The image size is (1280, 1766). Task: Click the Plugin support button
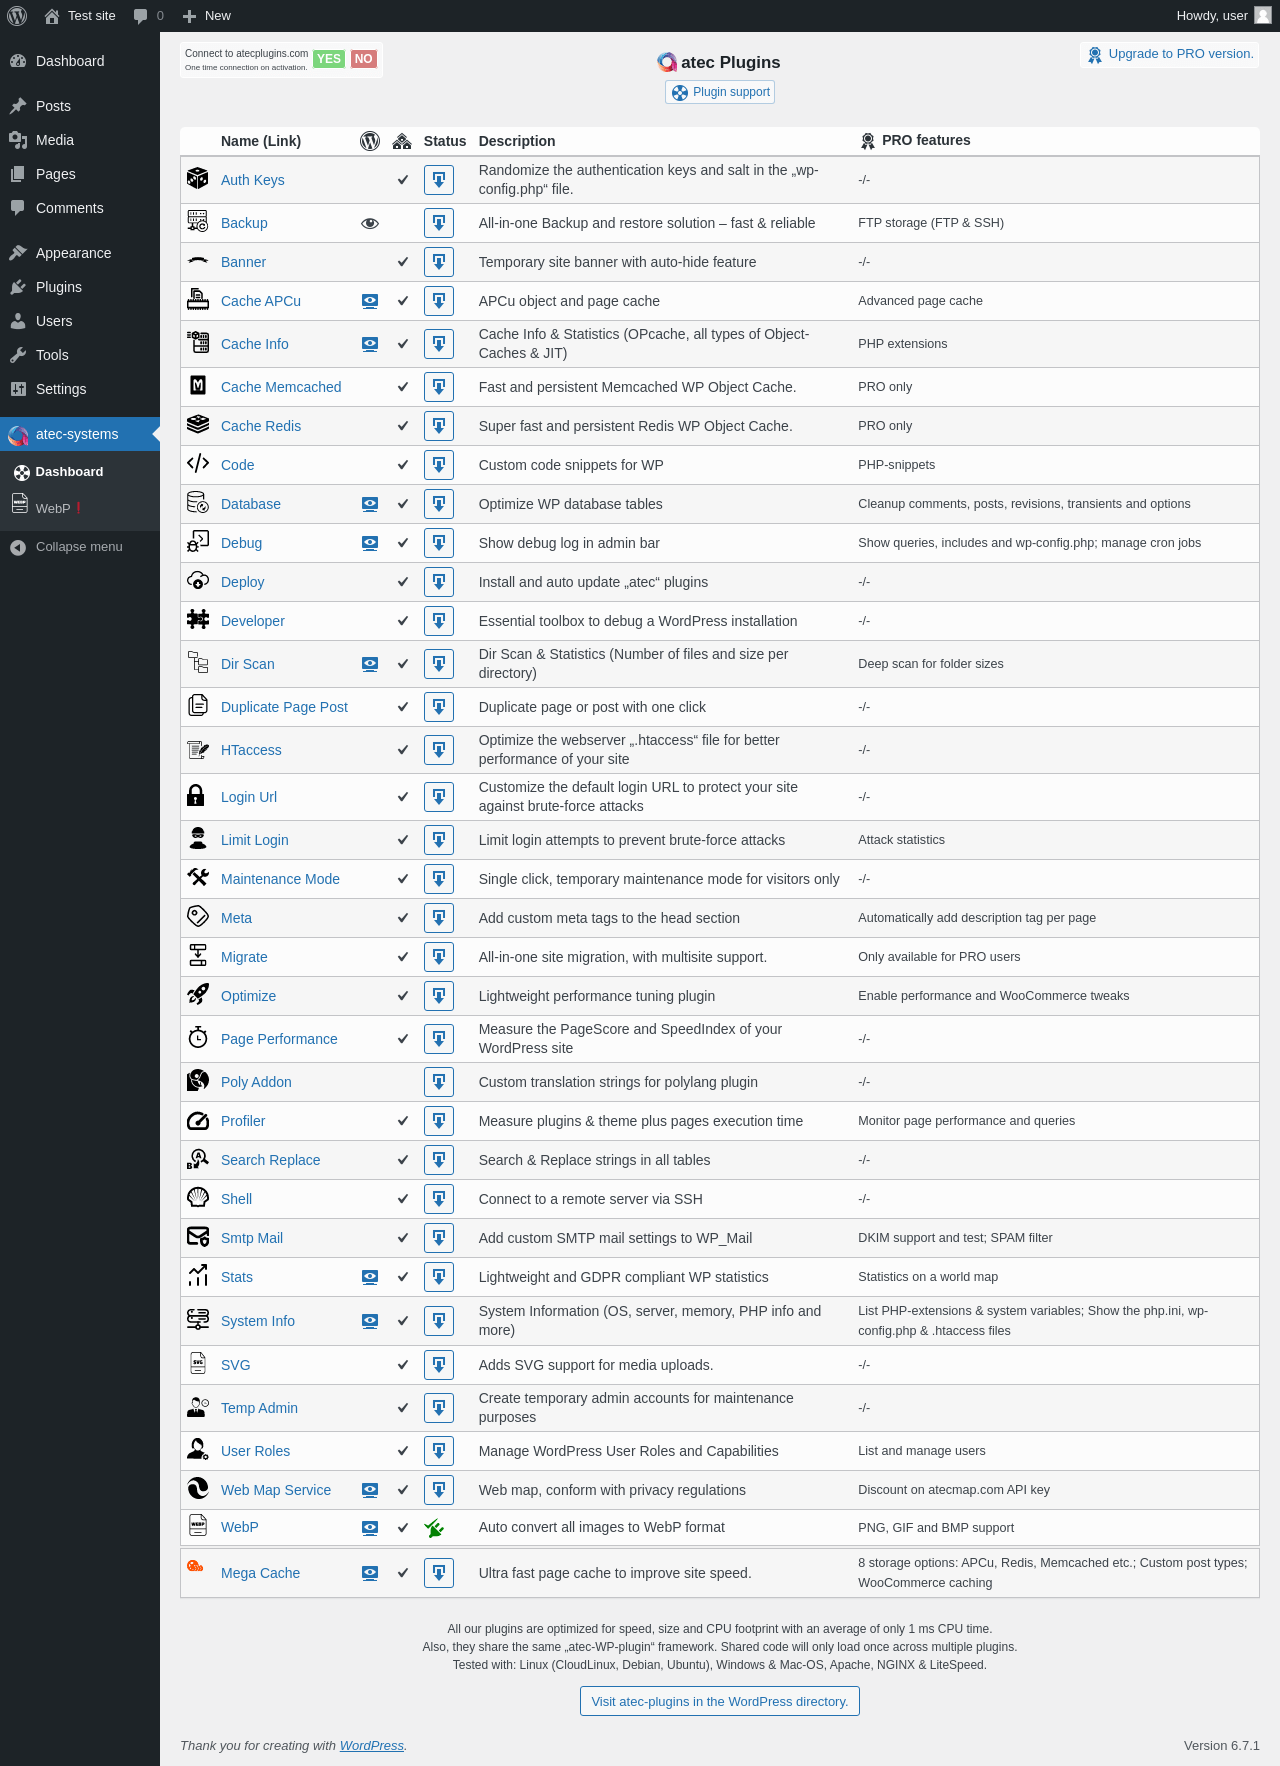tap(720, 92)
